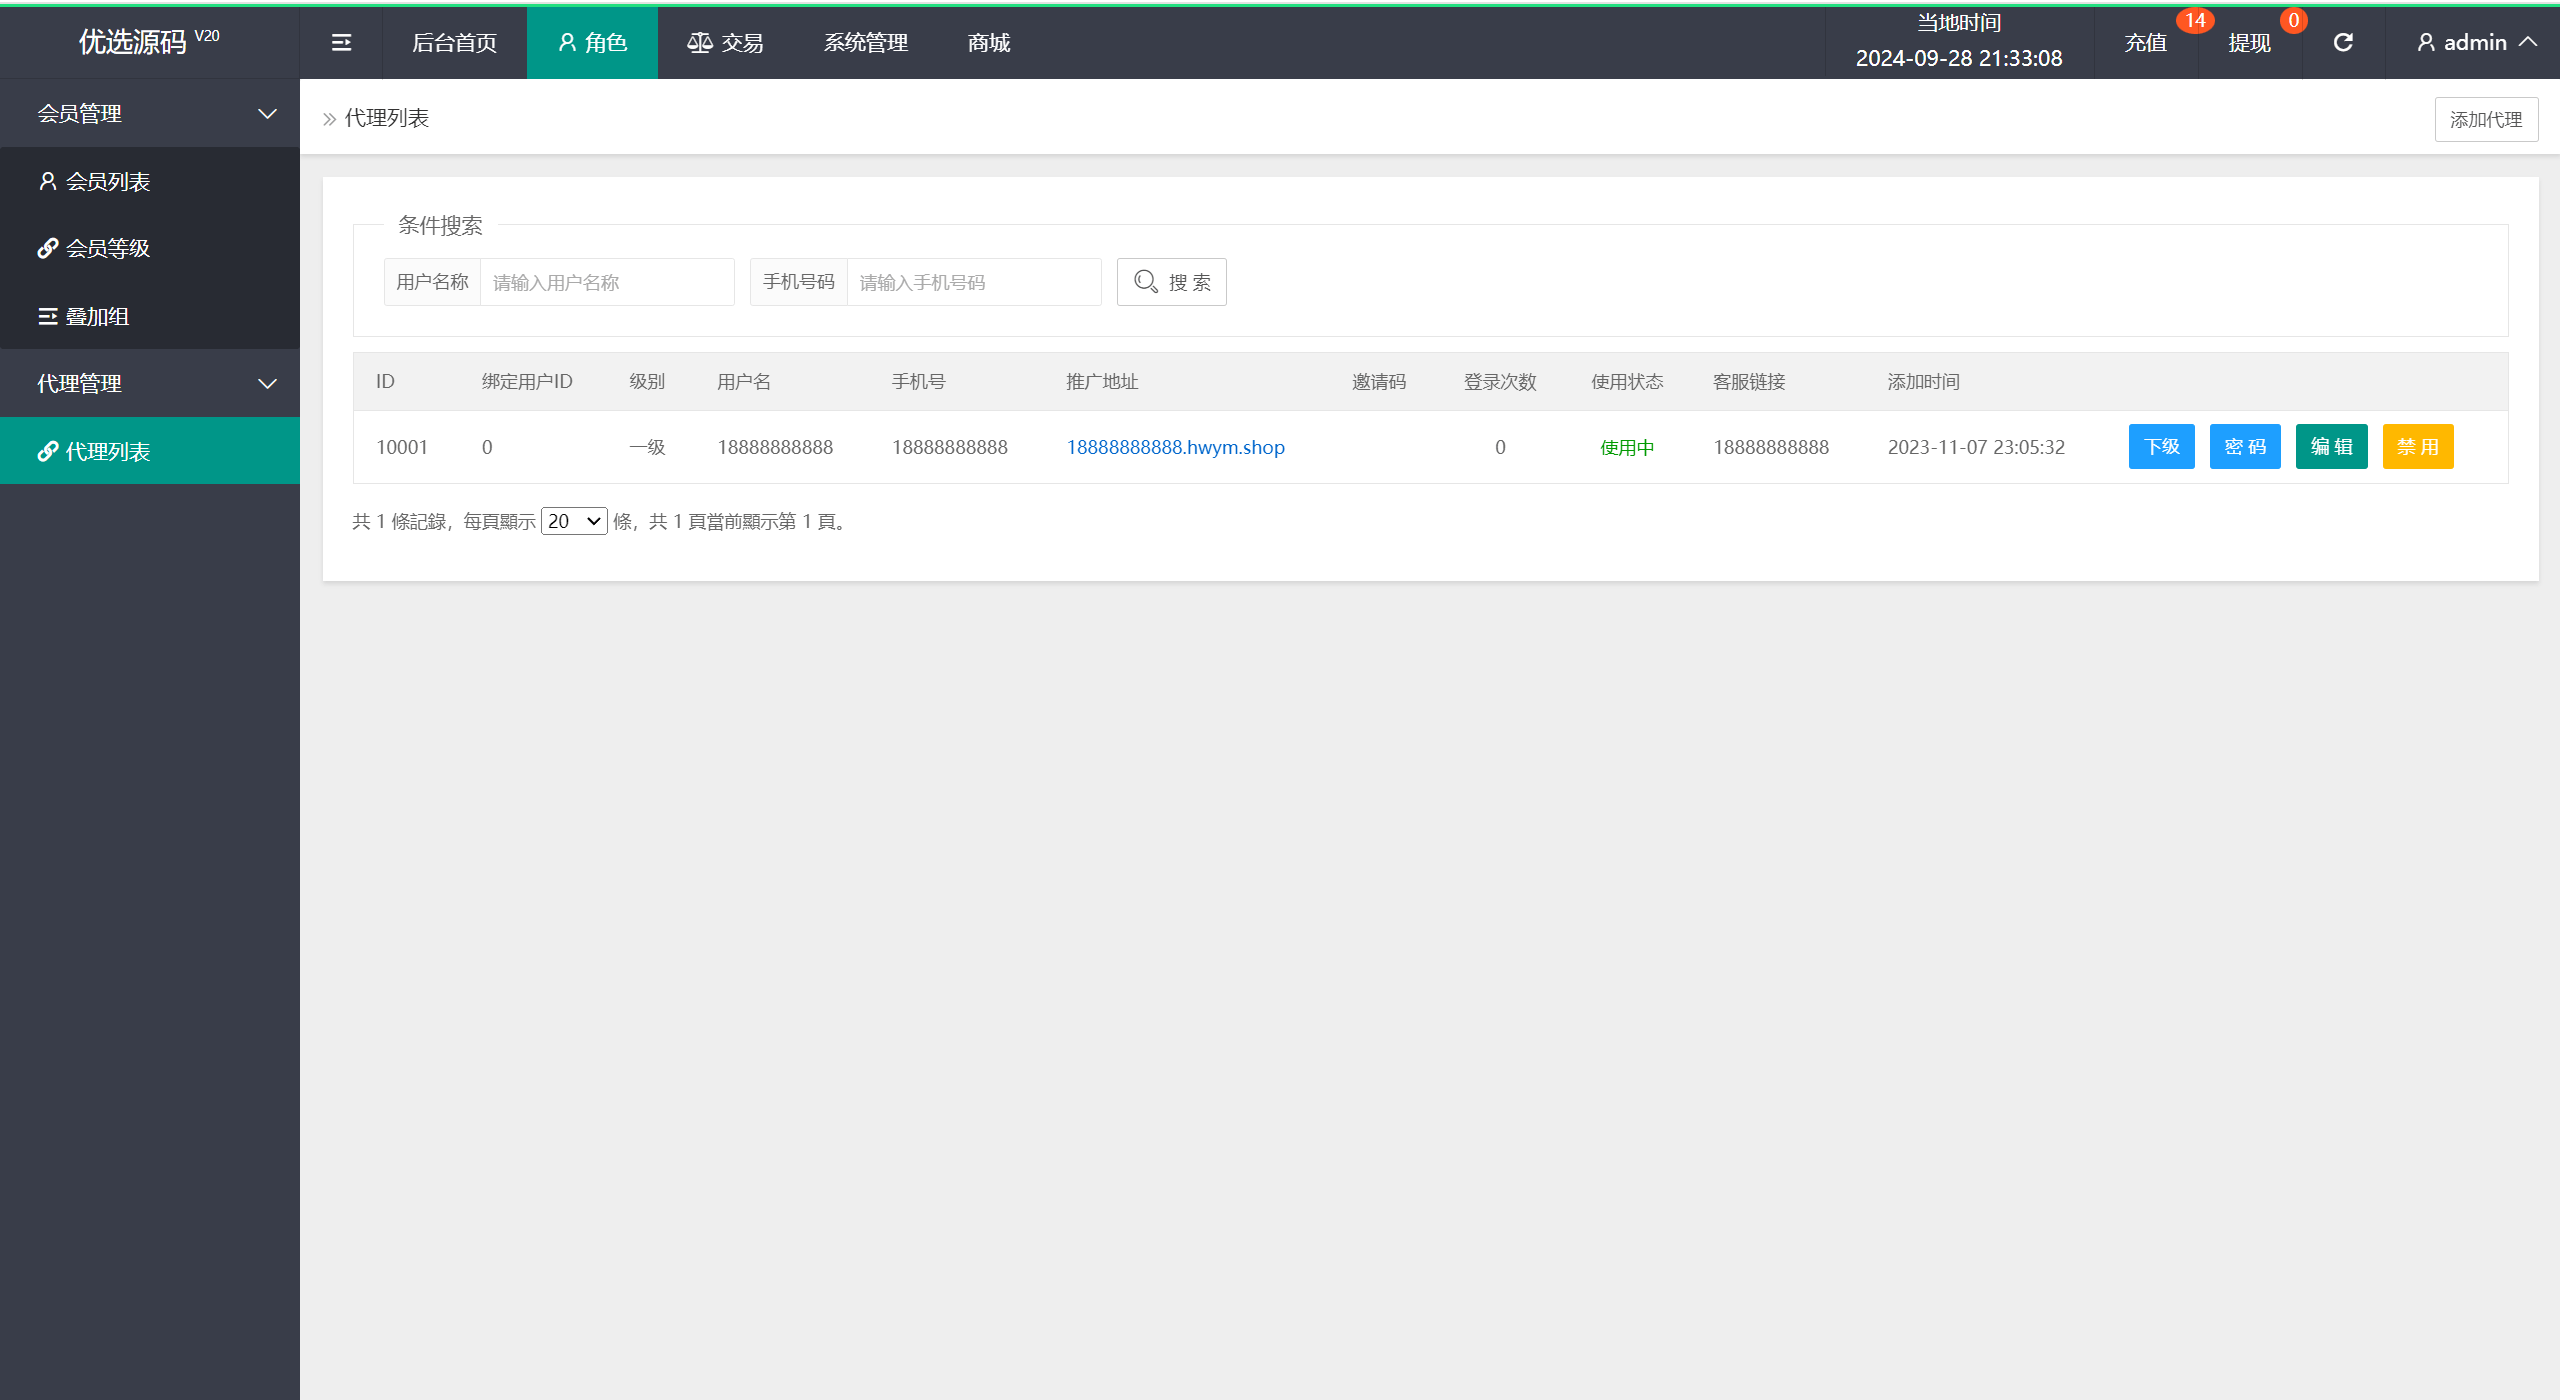Click the refresh icon in header

(2343, 43)
